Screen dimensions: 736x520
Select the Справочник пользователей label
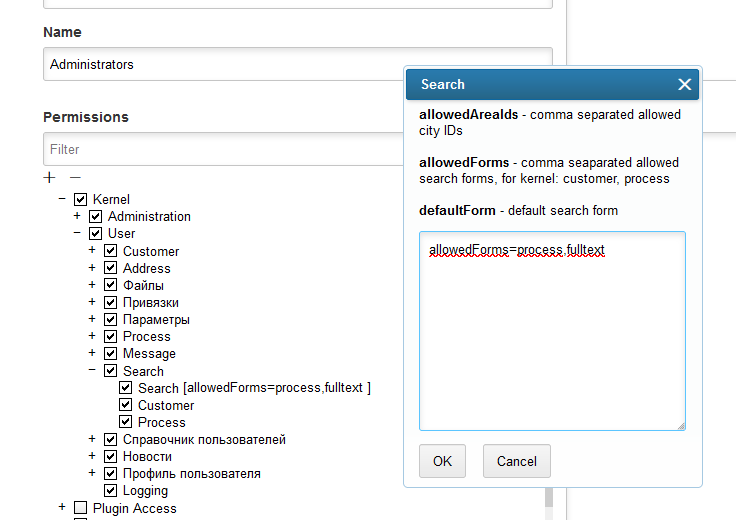coord(204,439)
